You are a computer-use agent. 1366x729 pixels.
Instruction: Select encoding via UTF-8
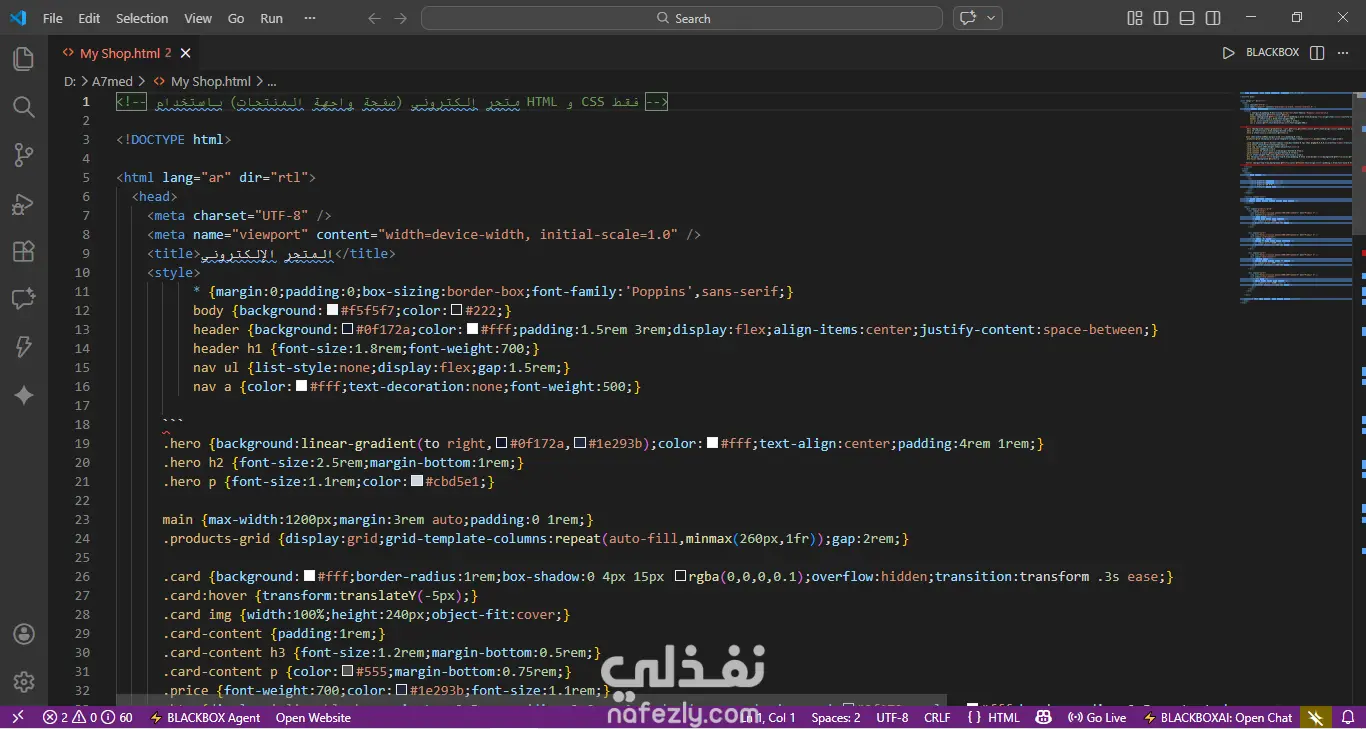tap(892, 717)
